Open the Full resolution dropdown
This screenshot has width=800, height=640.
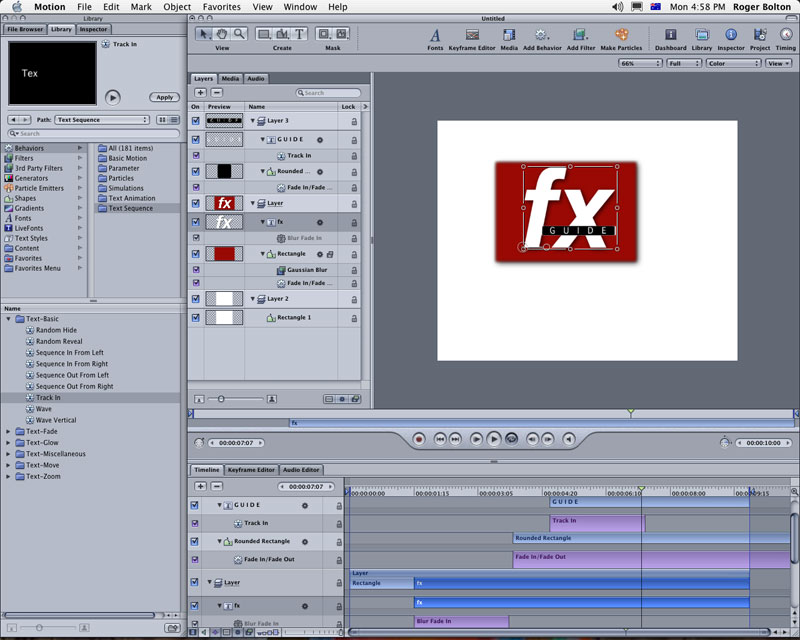pyautogui.click(x=684, y=63)
